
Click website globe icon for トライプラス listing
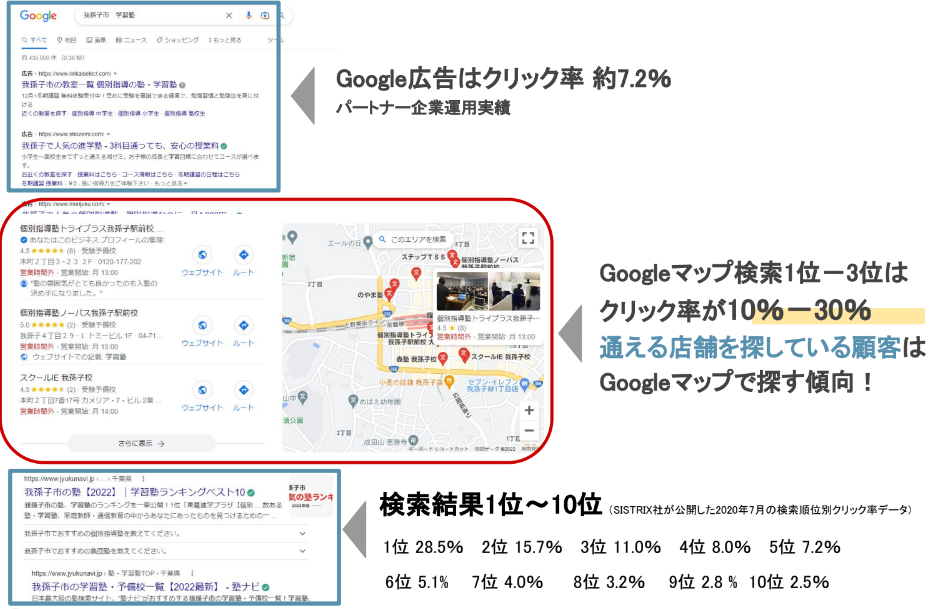pyautogui.click(x=202, y=255)
